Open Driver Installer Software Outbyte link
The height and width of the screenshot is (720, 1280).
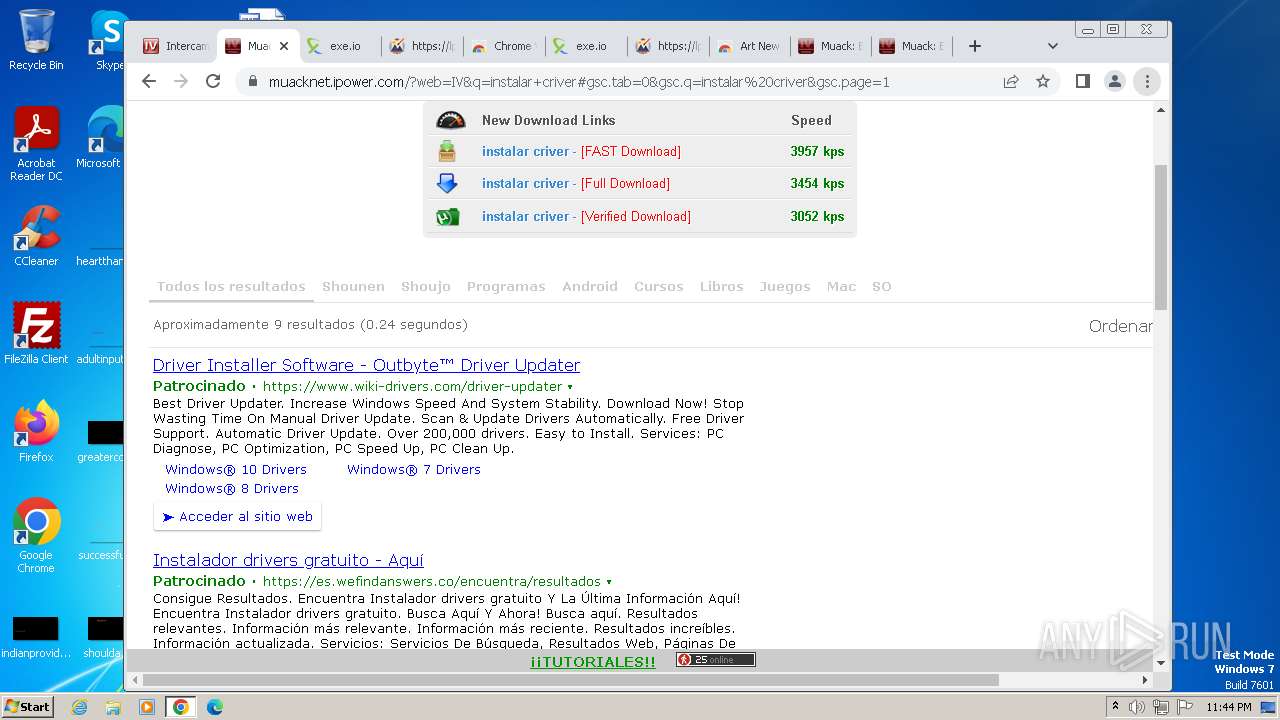tap(366, 365)
